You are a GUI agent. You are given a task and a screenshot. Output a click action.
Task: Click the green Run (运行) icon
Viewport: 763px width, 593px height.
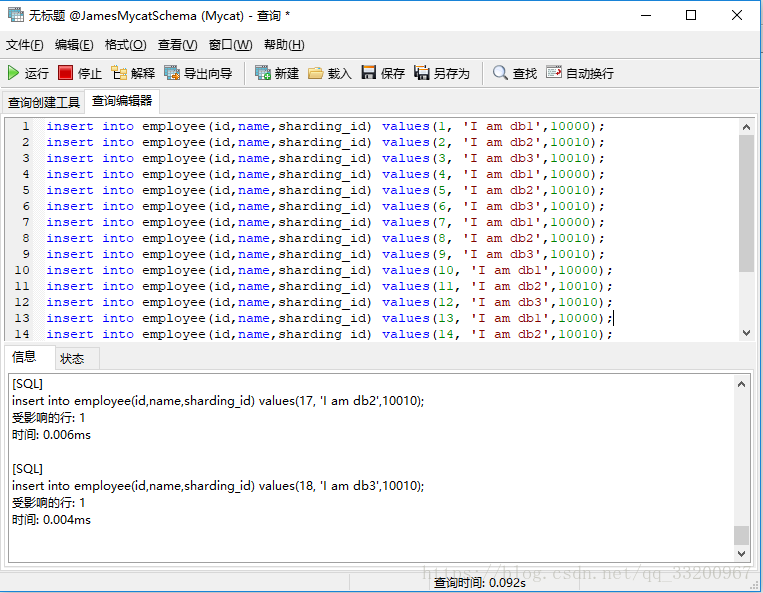(x=14, y=73)
